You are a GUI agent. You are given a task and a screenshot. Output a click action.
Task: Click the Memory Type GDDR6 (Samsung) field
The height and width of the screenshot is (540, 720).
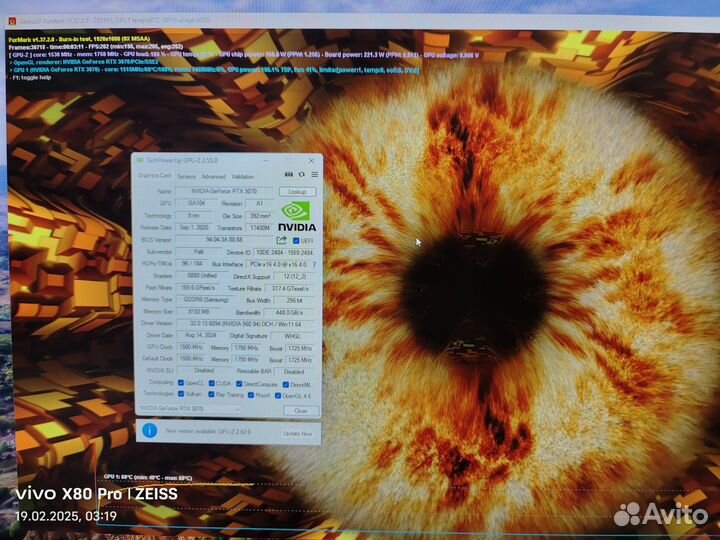(x=208, y=300)
